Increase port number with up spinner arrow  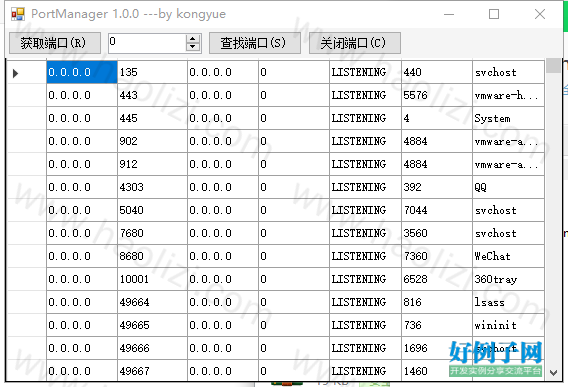pyautogui.click(x=193, y=38)
